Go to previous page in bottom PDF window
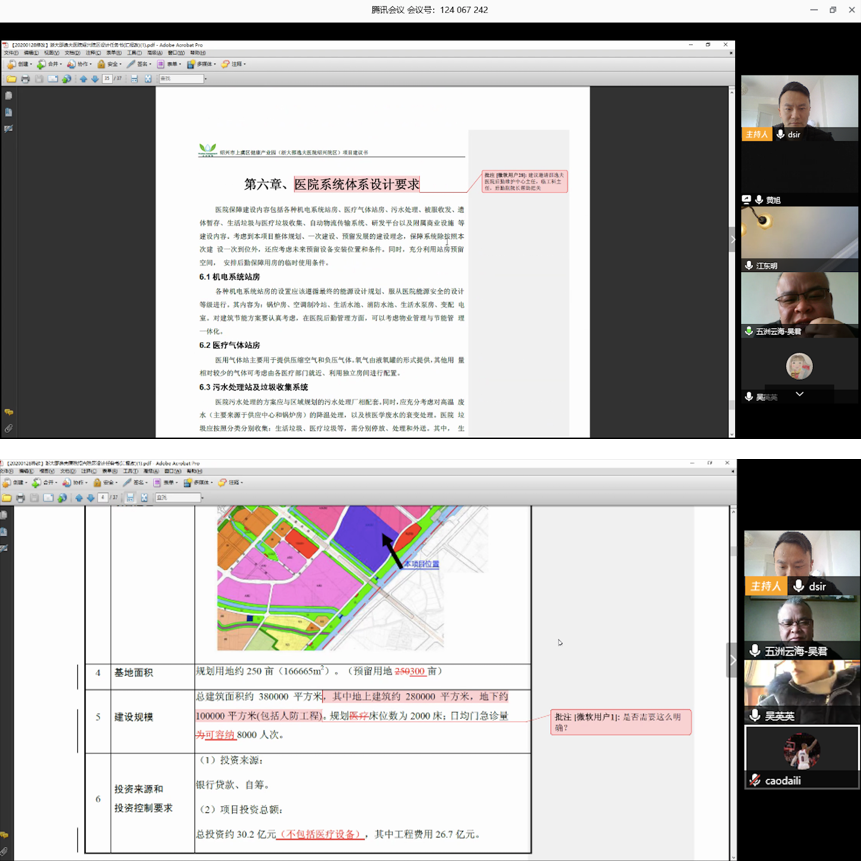Viewport: 861px width, 861px height. pyautogui.click(x=79, y=498)
